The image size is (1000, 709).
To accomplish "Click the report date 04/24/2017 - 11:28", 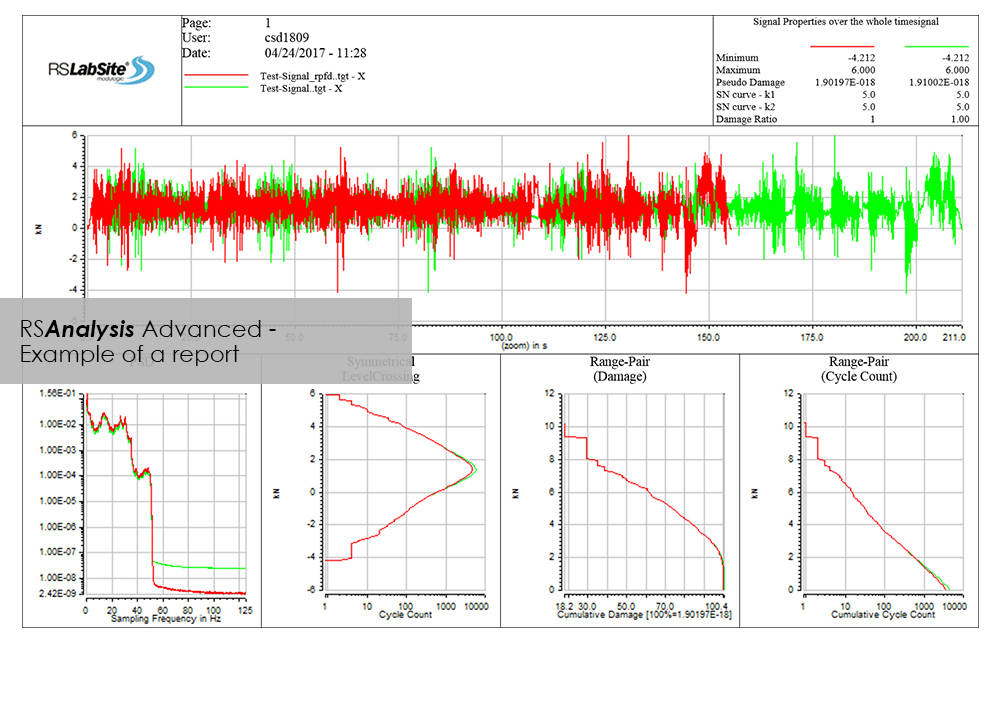I will pyautogui.click(x=315, y=52).
